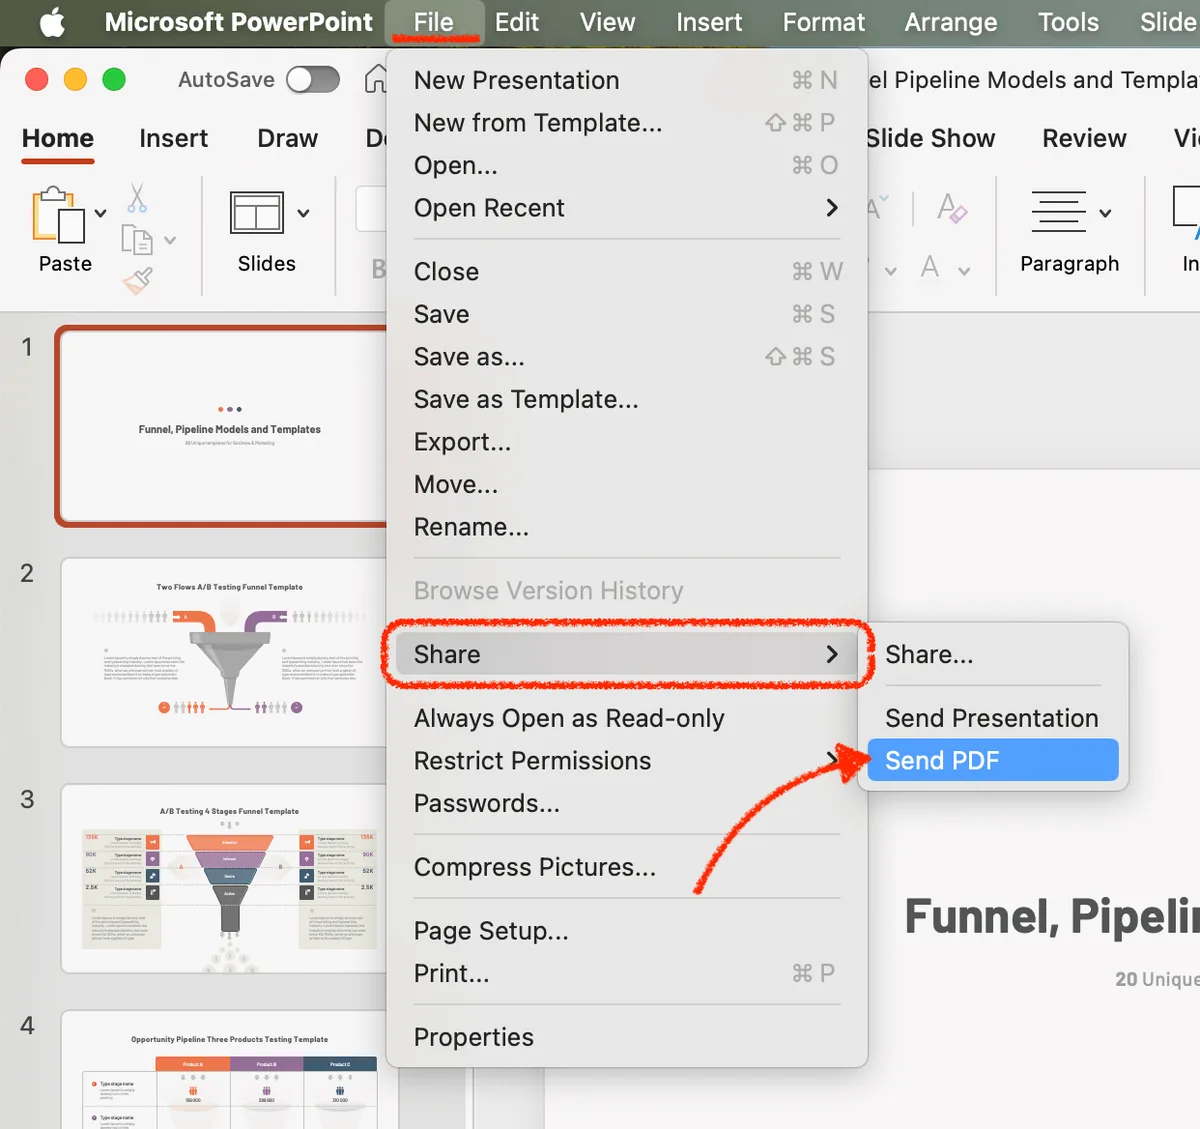This screenshot has height=1129, width=1200.
Task: Select slide 4 Opportunity Pipeline thumbnail
Action: coord(225,1069)
